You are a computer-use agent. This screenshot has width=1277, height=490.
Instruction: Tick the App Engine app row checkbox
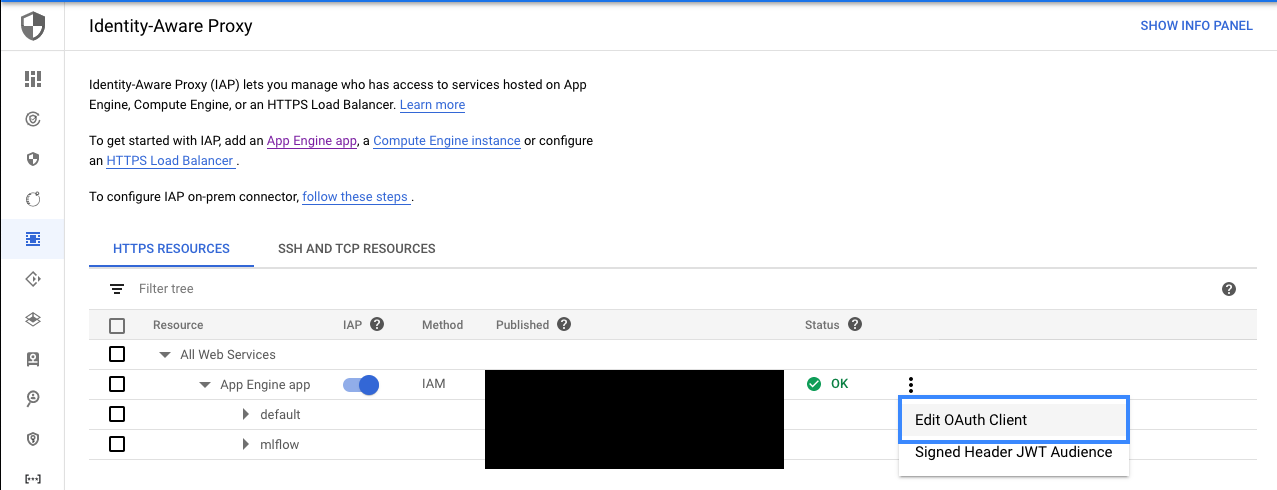point(117,384)
